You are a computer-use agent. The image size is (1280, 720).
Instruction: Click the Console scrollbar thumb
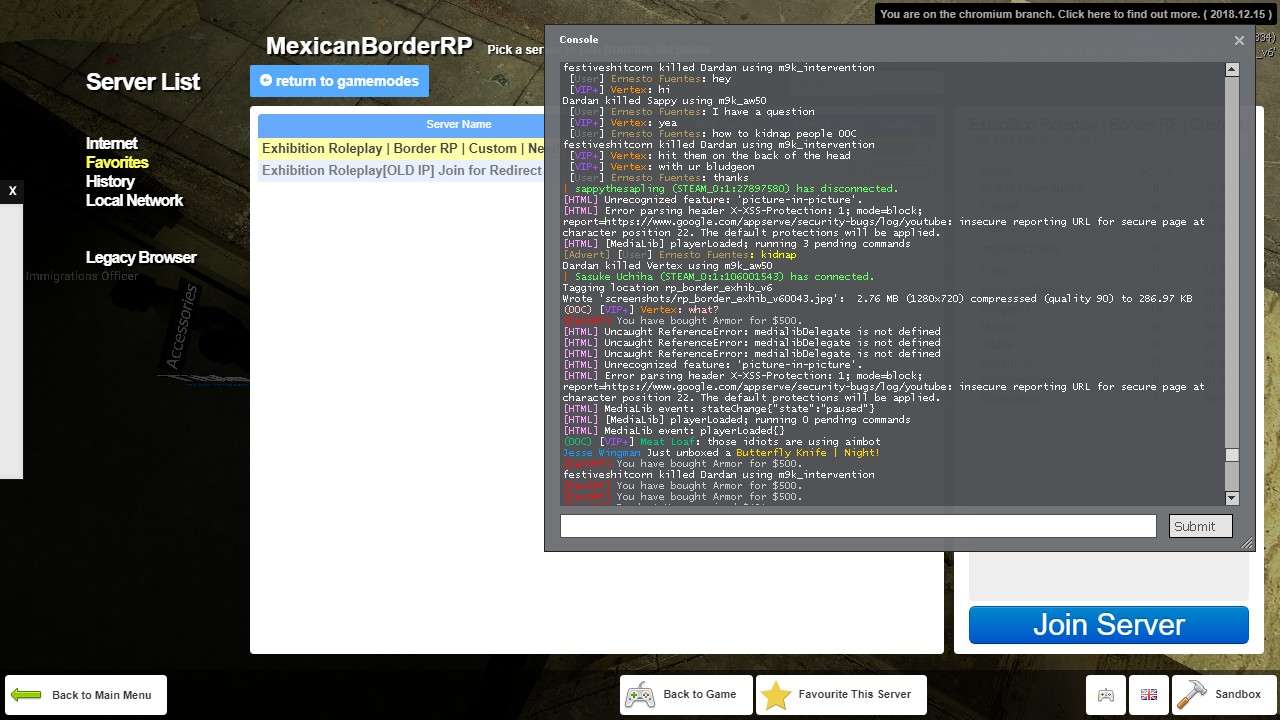pyautogui.click(x=1232, y=455)
